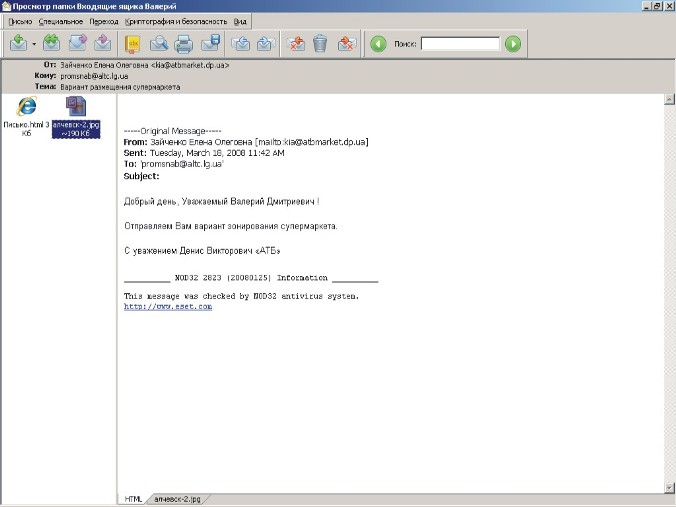
Task: Click the magnifier search-in-message icon
Action: [x=159, y=44]
